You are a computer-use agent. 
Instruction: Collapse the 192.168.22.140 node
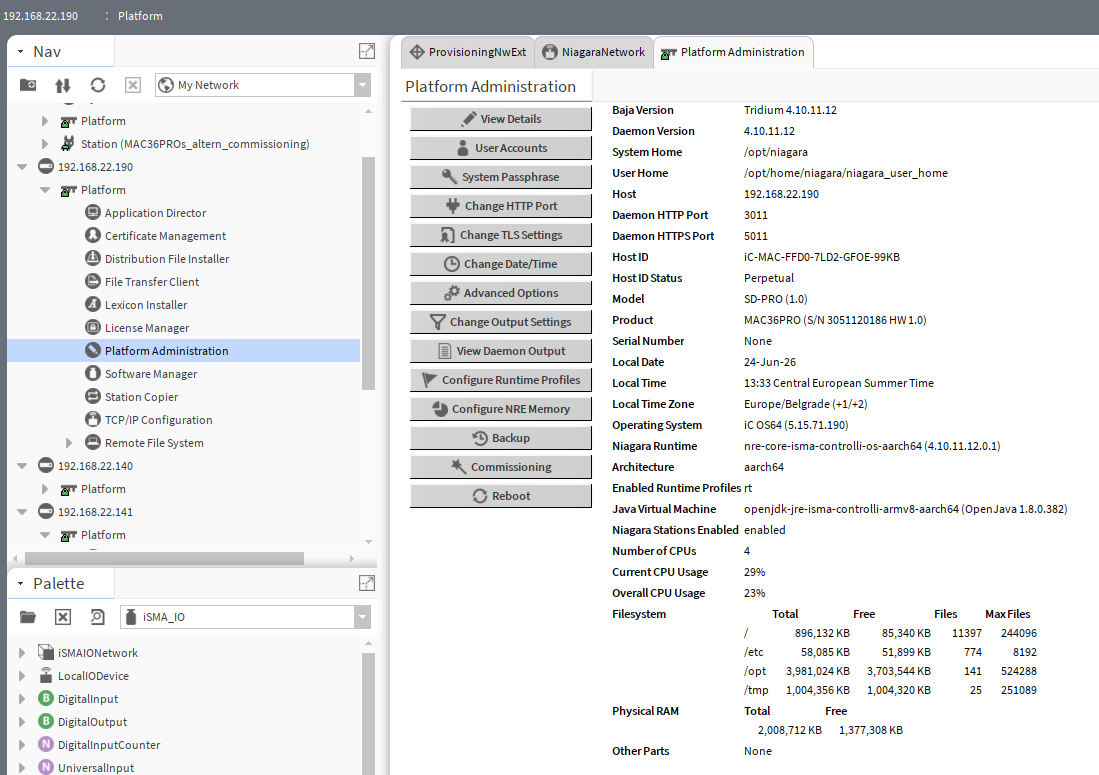tap(22, 466)
